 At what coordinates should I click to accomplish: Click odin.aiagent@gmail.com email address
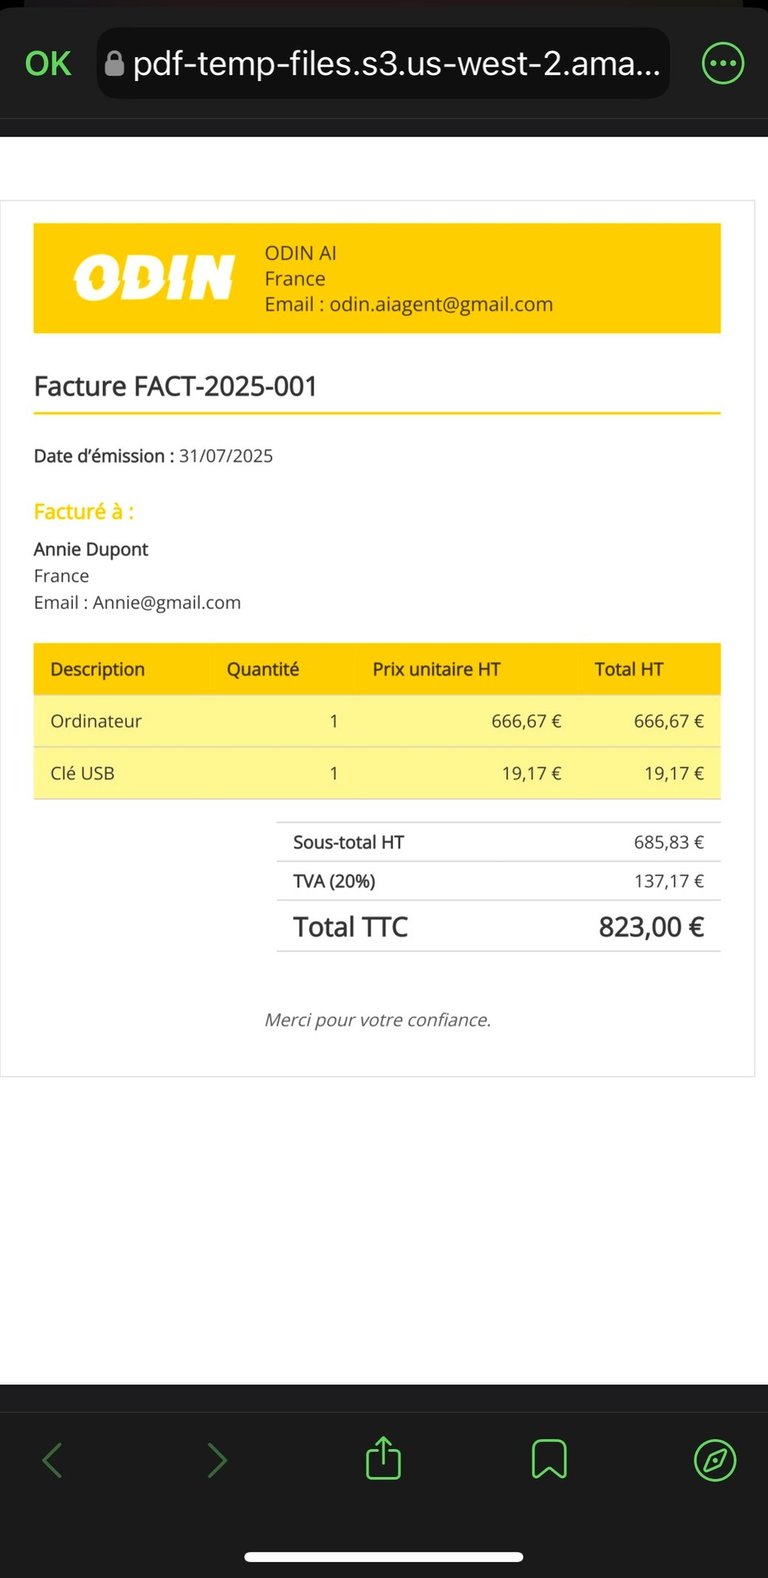(441, 304)
